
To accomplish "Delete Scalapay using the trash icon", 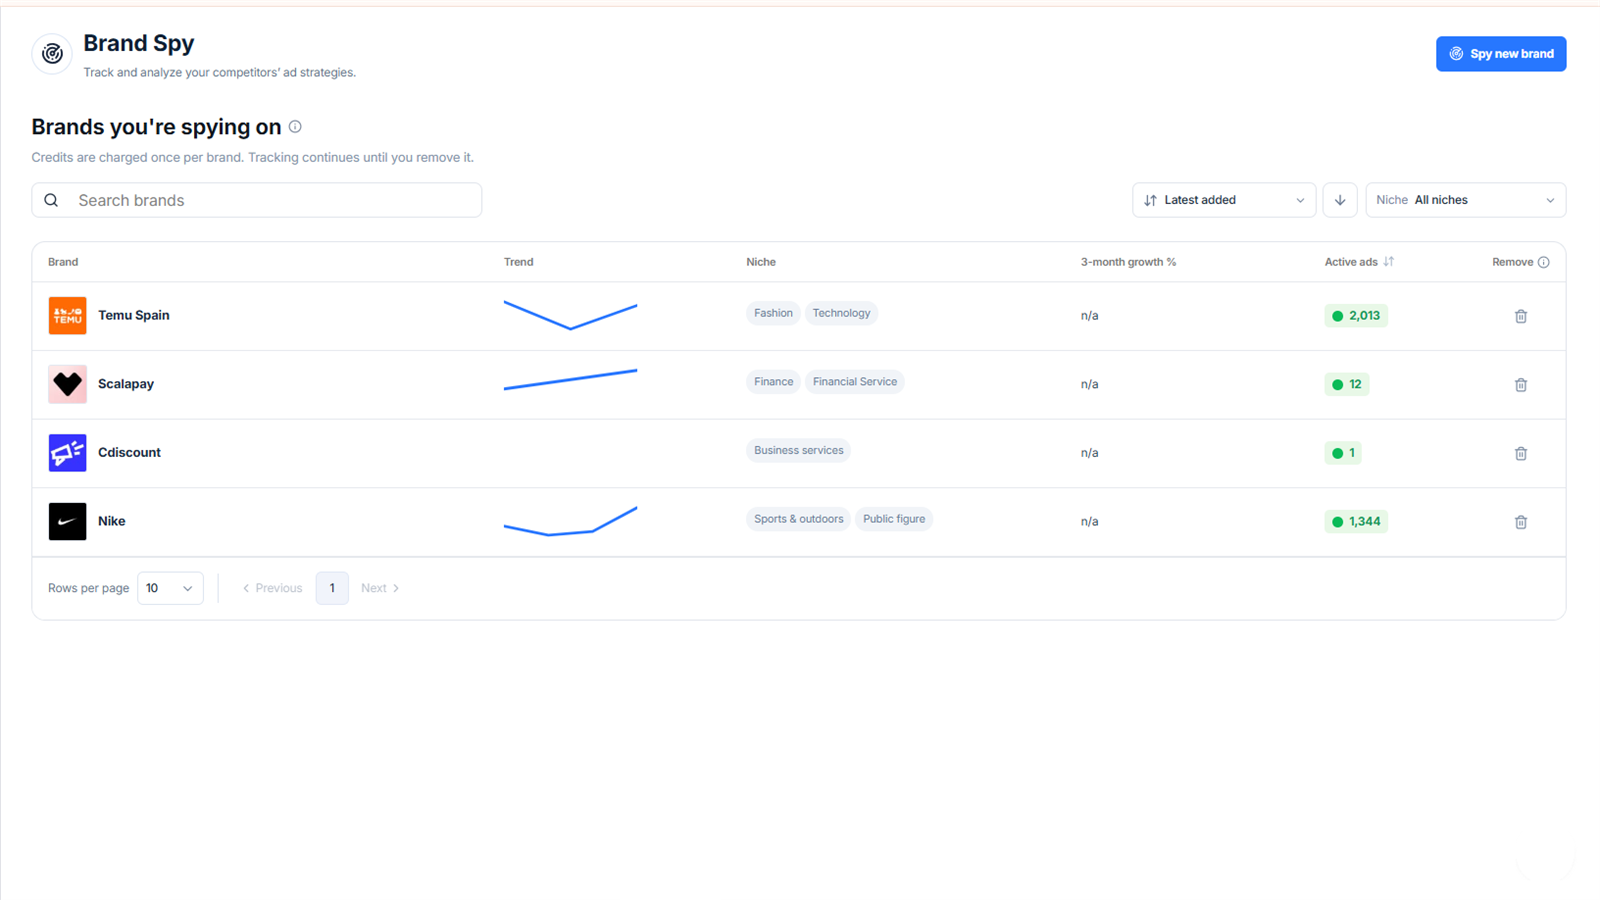I will click(x=1521, y=385).
